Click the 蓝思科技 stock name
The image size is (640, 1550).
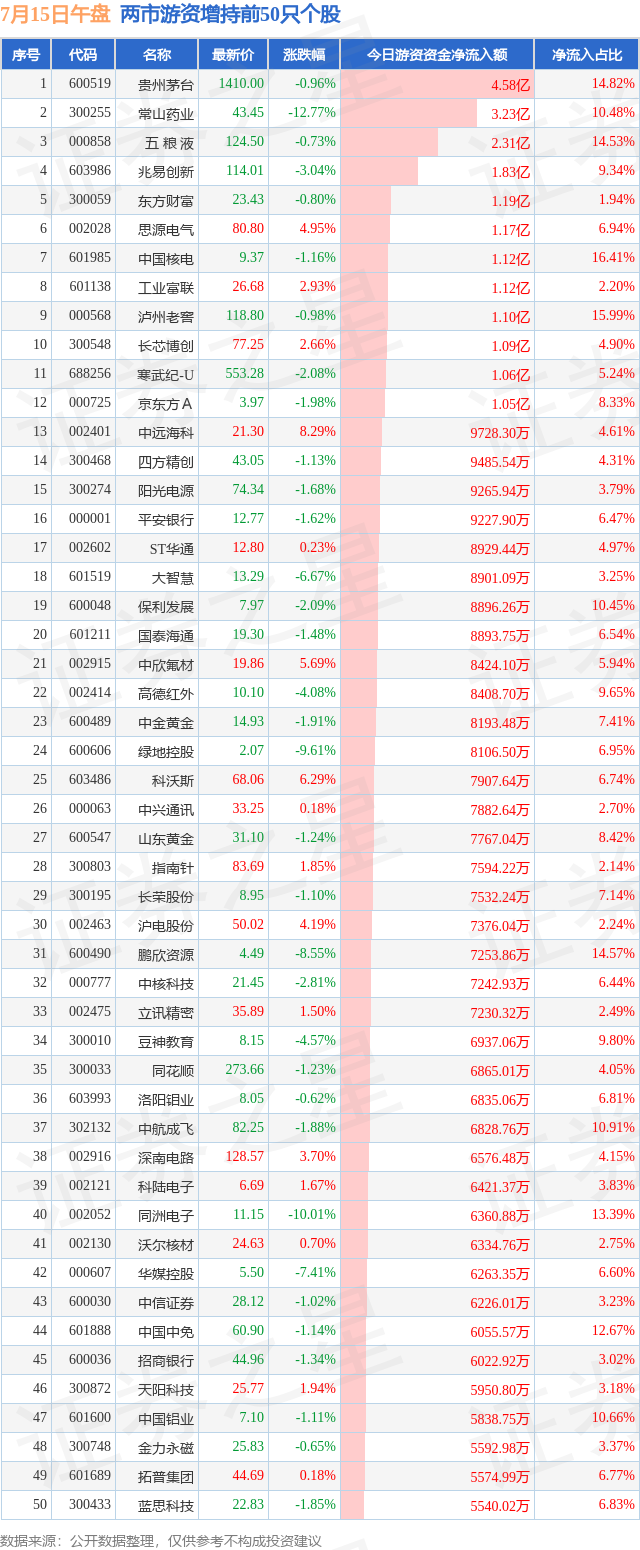(x=166, y=1506)
